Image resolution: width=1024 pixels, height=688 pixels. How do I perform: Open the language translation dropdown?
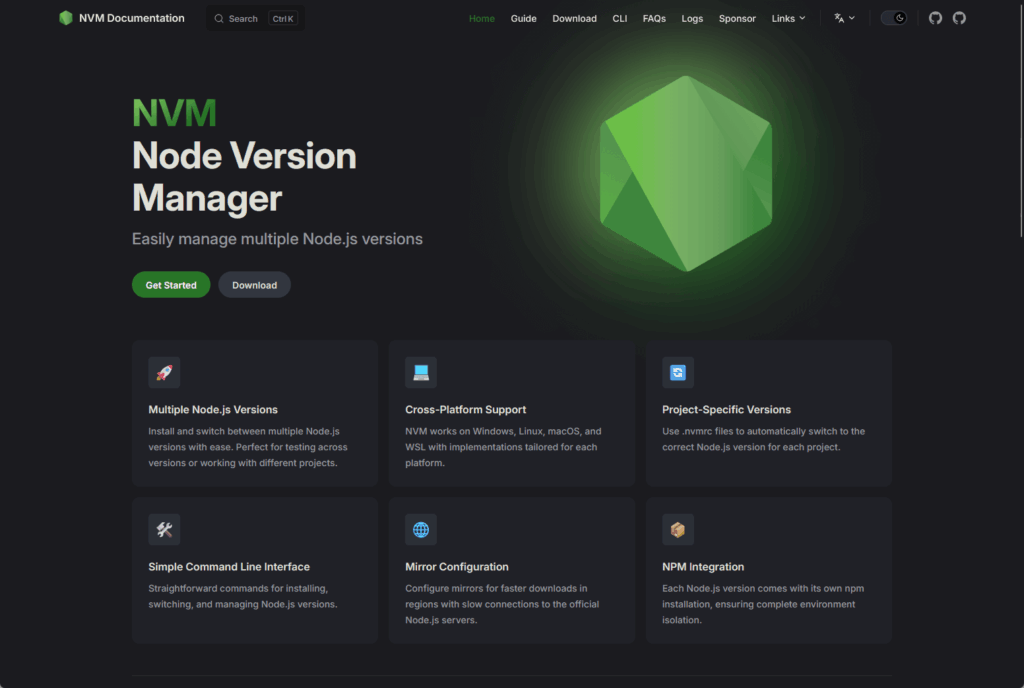click(844, 18)
